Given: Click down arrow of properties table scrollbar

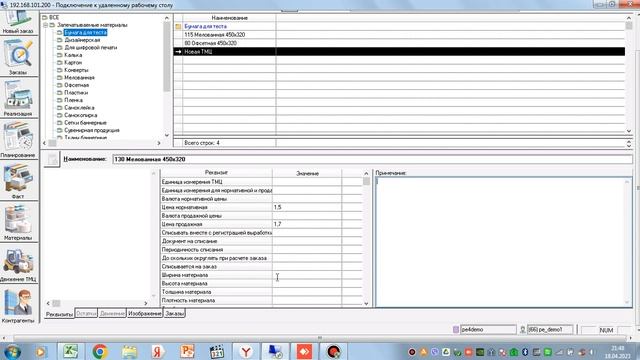Looking at the screenshot, I should (366, 303).
